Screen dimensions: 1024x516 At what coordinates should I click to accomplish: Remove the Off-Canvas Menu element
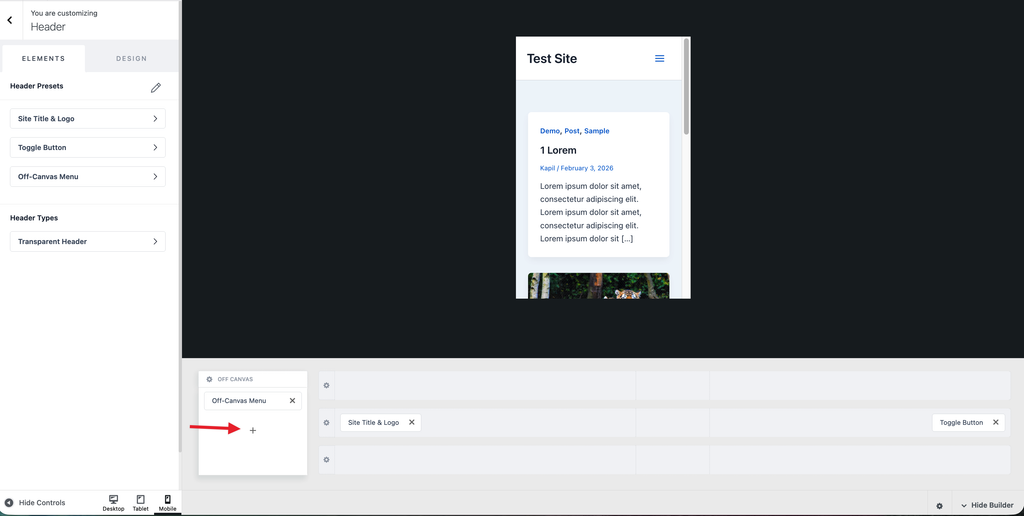pyautogui.click(x=292, y=401)
